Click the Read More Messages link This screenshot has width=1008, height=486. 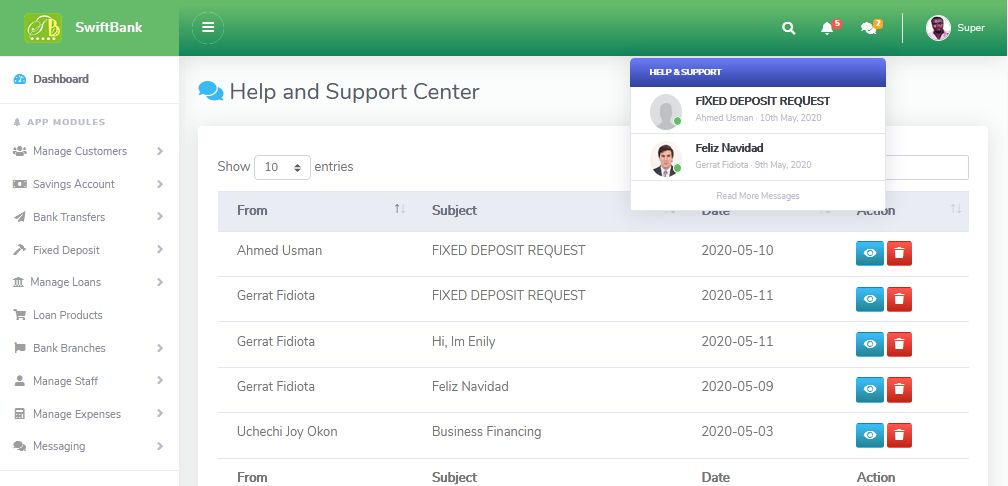coord(757,196)
